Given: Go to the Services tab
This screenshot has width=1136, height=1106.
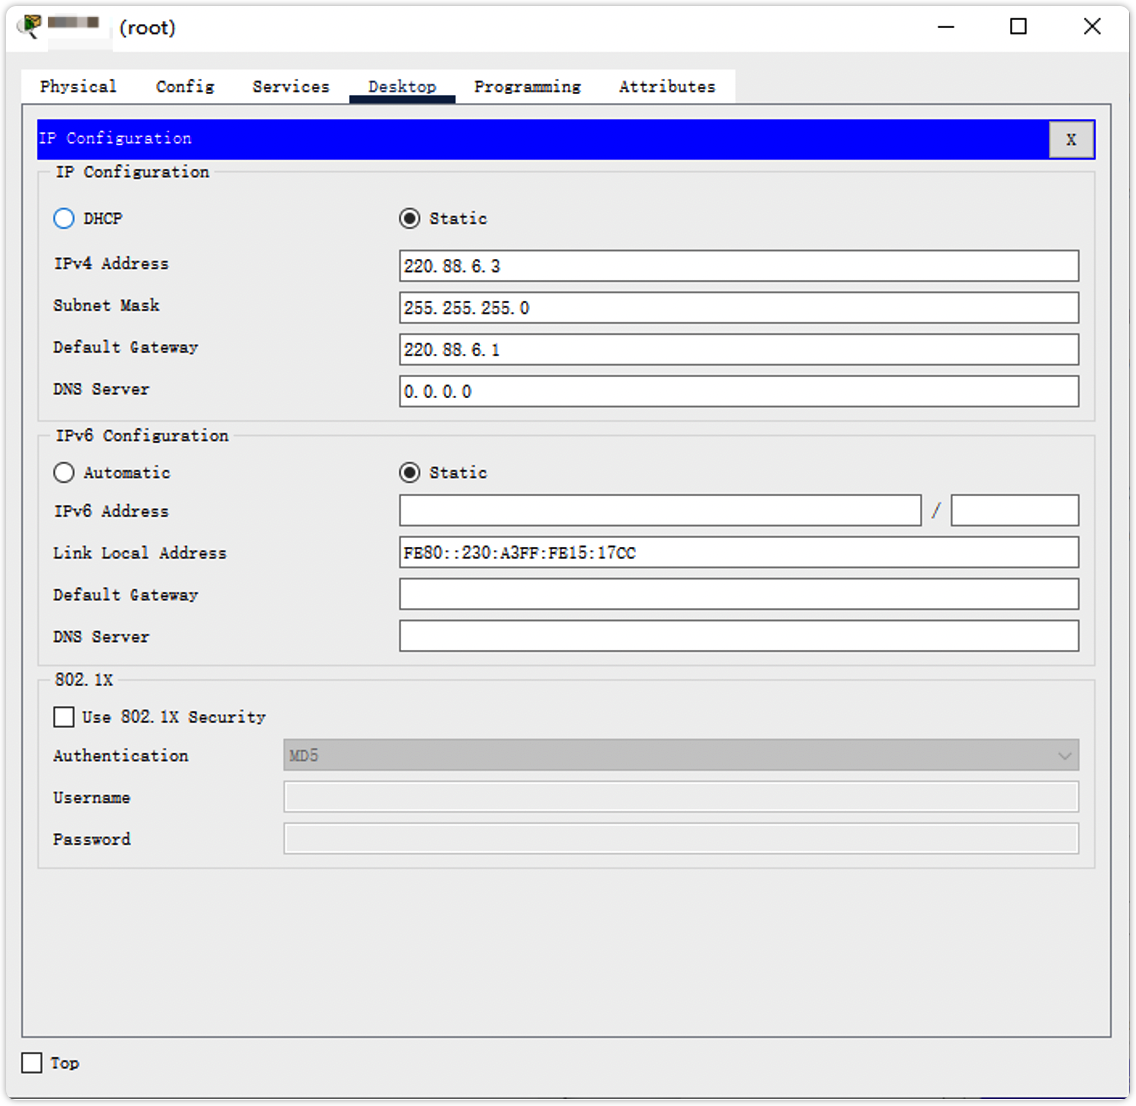Looking at the screenshot, I should pyautogui.click(x=291, y=87).
